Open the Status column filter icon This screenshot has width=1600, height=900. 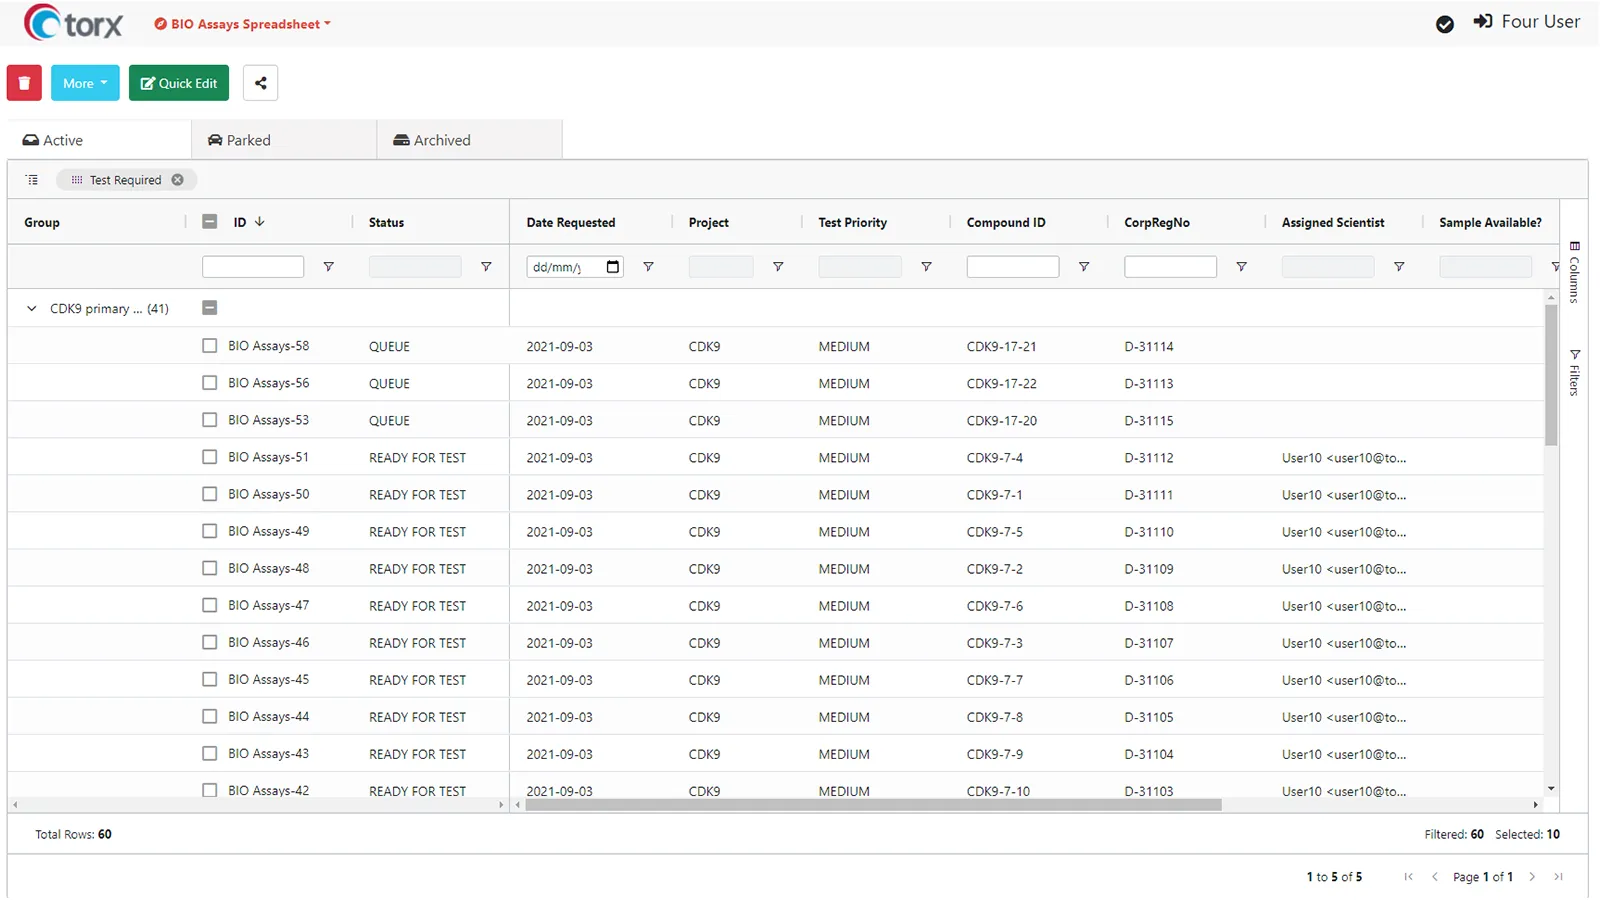[x=486, y=267]
